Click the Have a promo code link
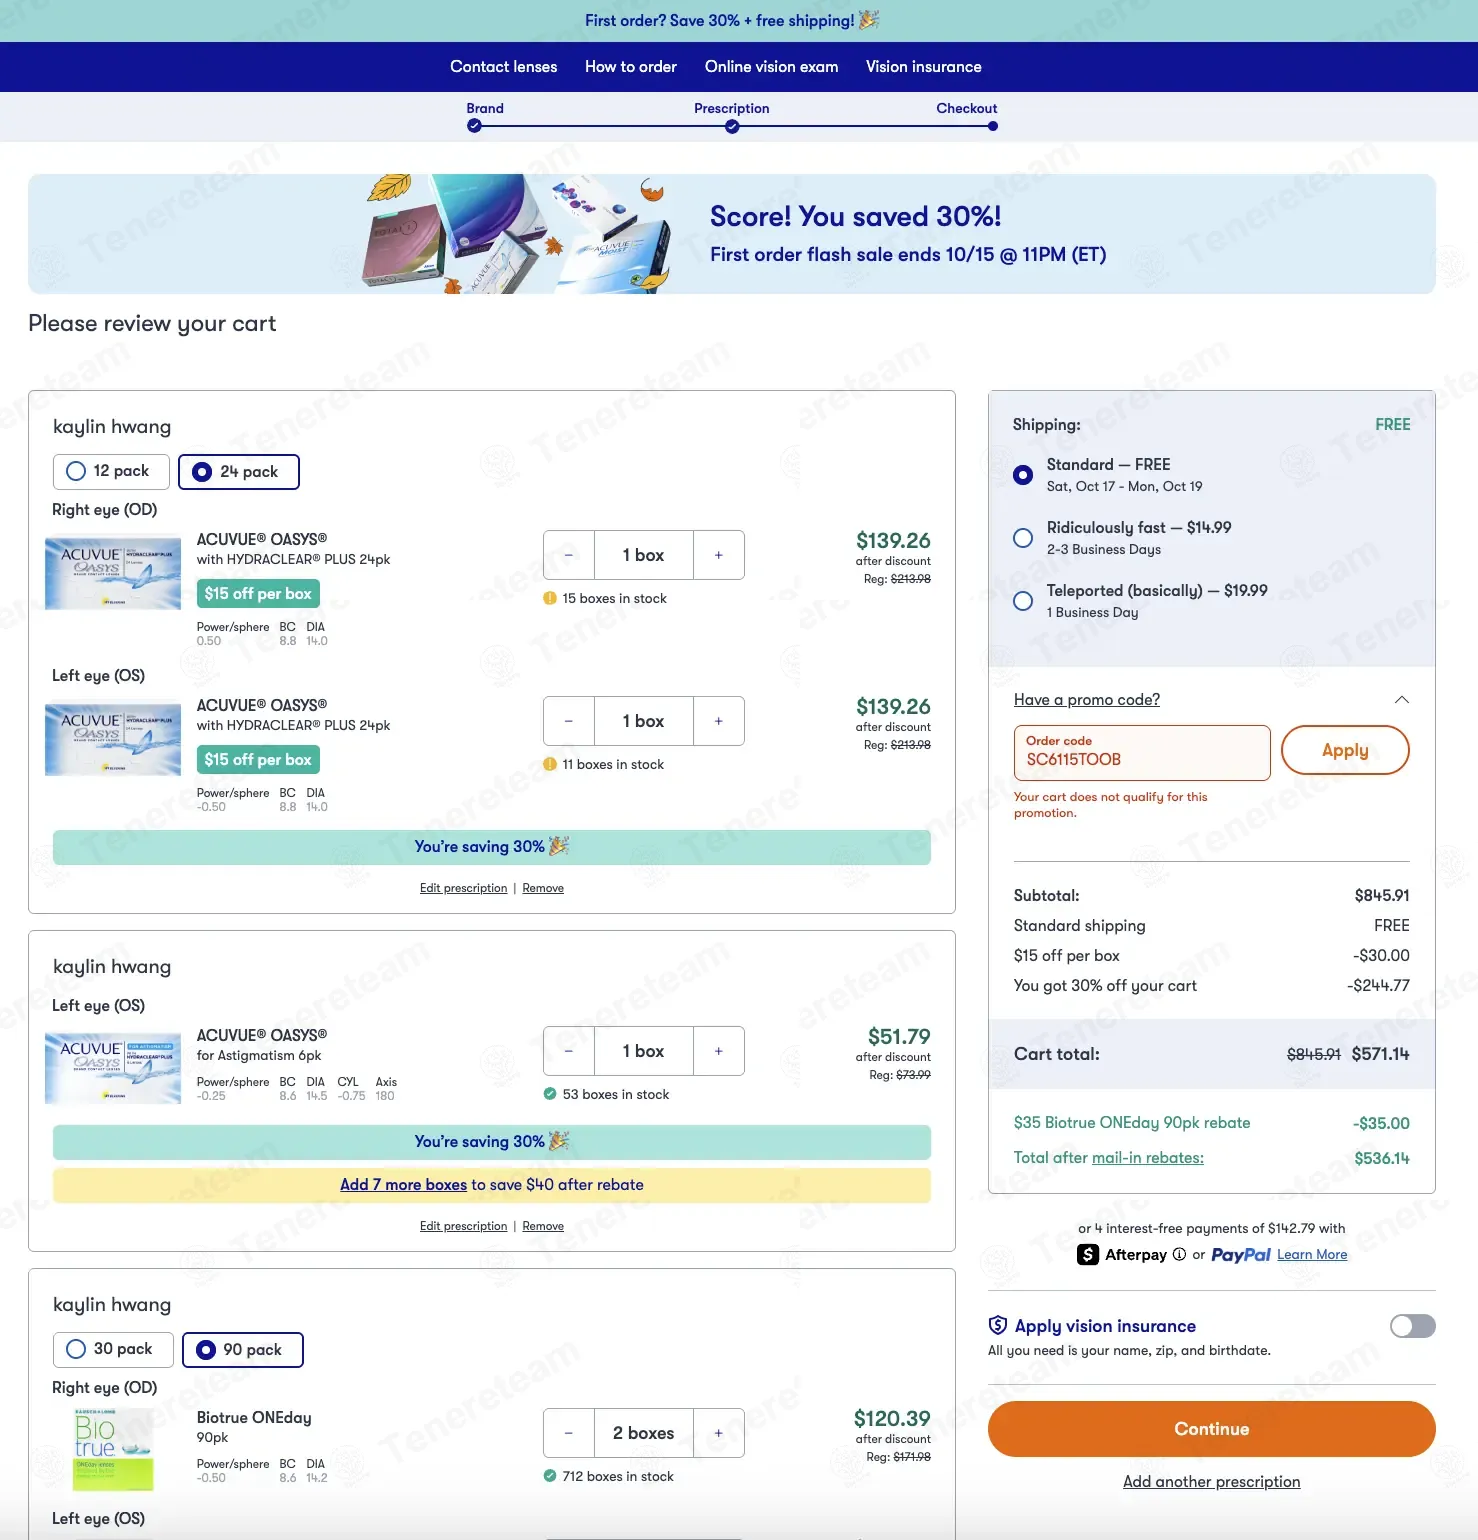This screenshot has width=1478, height=1540. tap(1087, 700)
